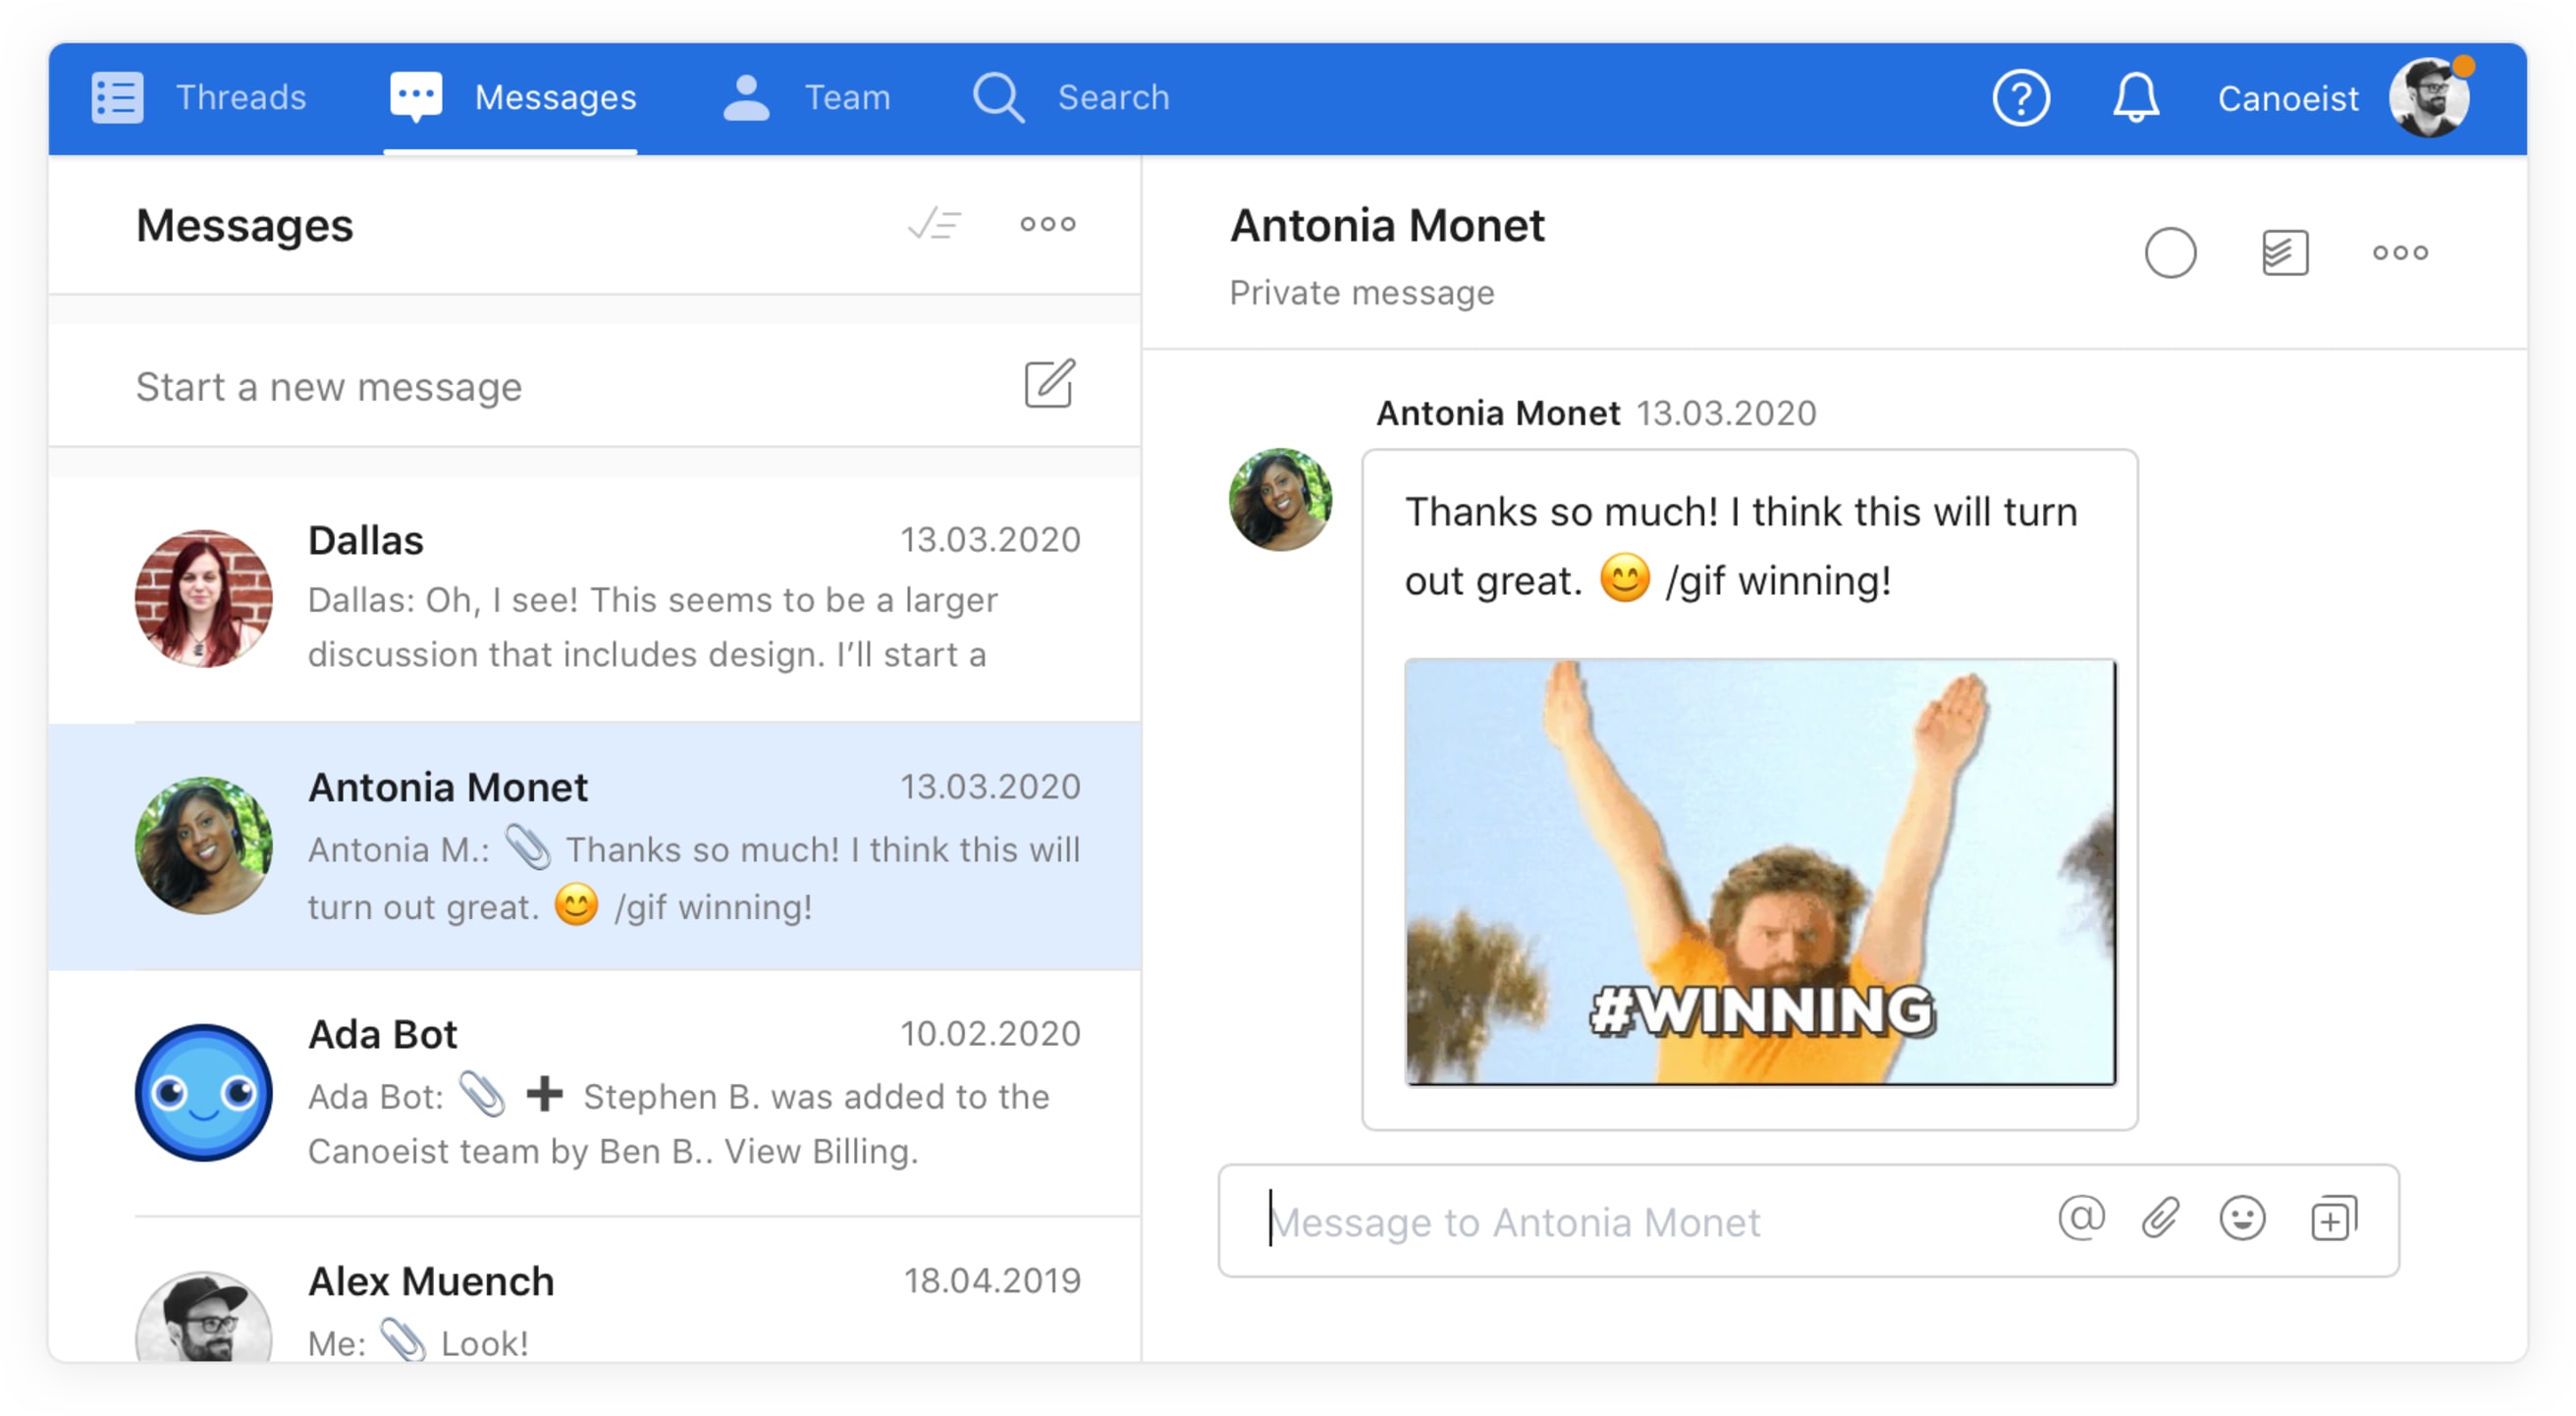Click the Messages speech bubble icon
The image size is (2576, 1416).
(416, 97)
